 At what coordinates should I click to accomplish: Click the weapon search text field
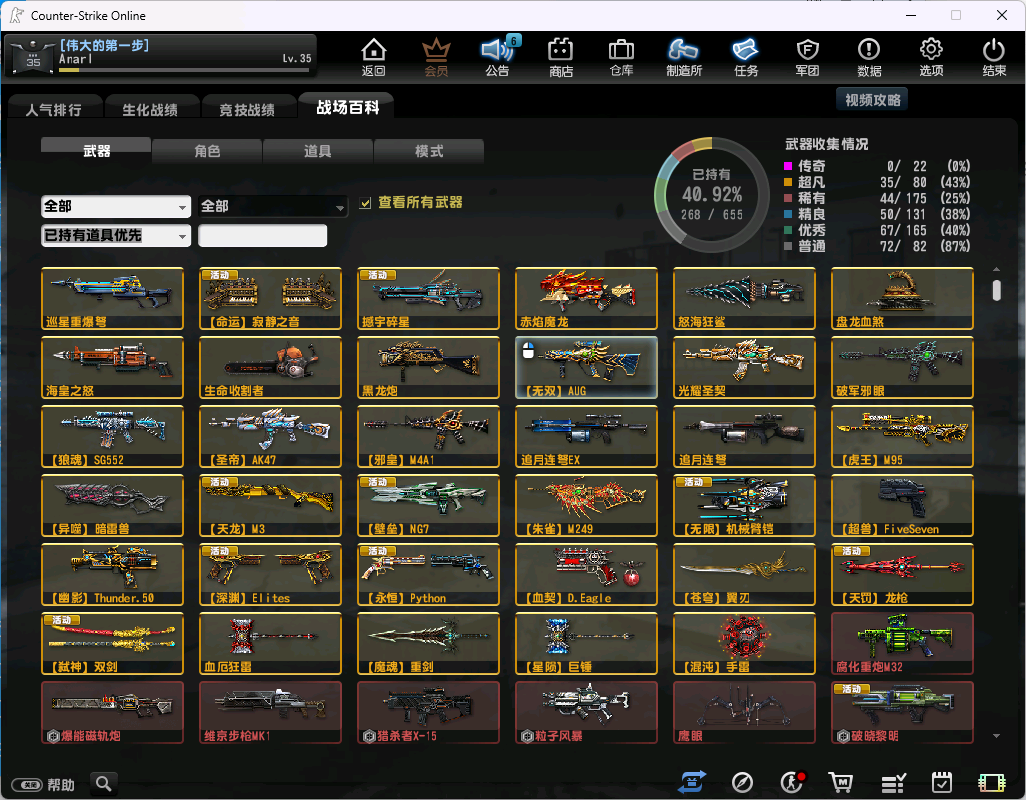[x=262, y=235]
